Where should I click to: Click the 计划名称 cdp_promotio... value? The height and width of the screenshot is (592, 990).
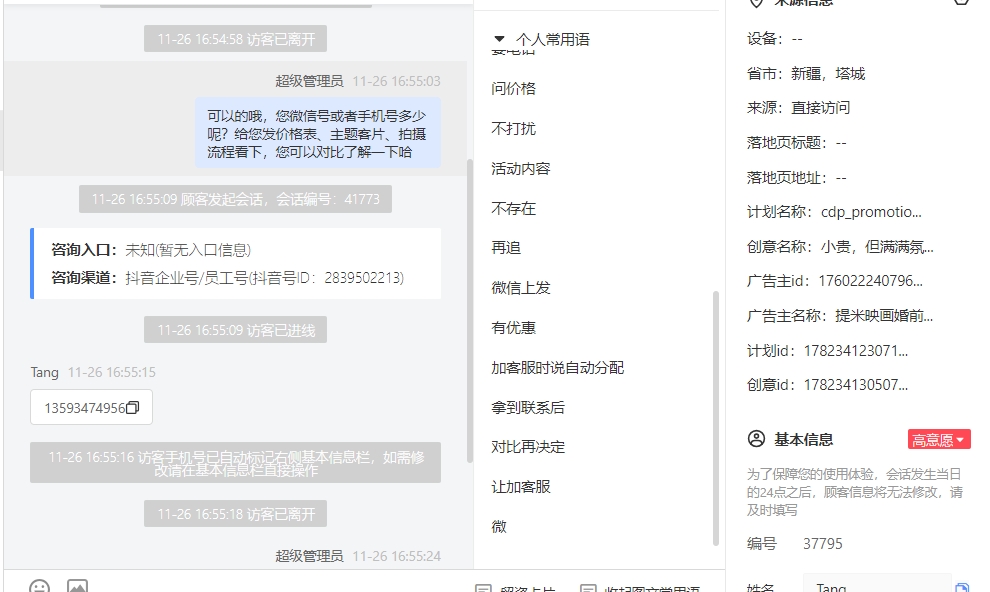[x=871, y=212]
